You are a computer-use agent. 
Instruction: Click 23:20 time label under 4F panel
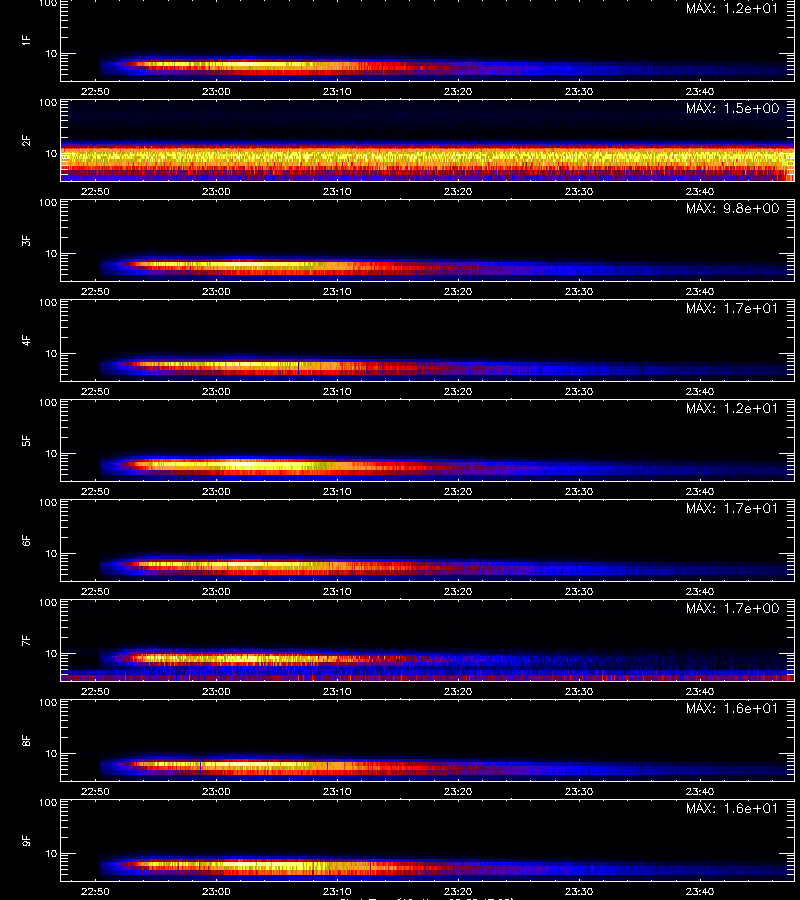[458, 391]
